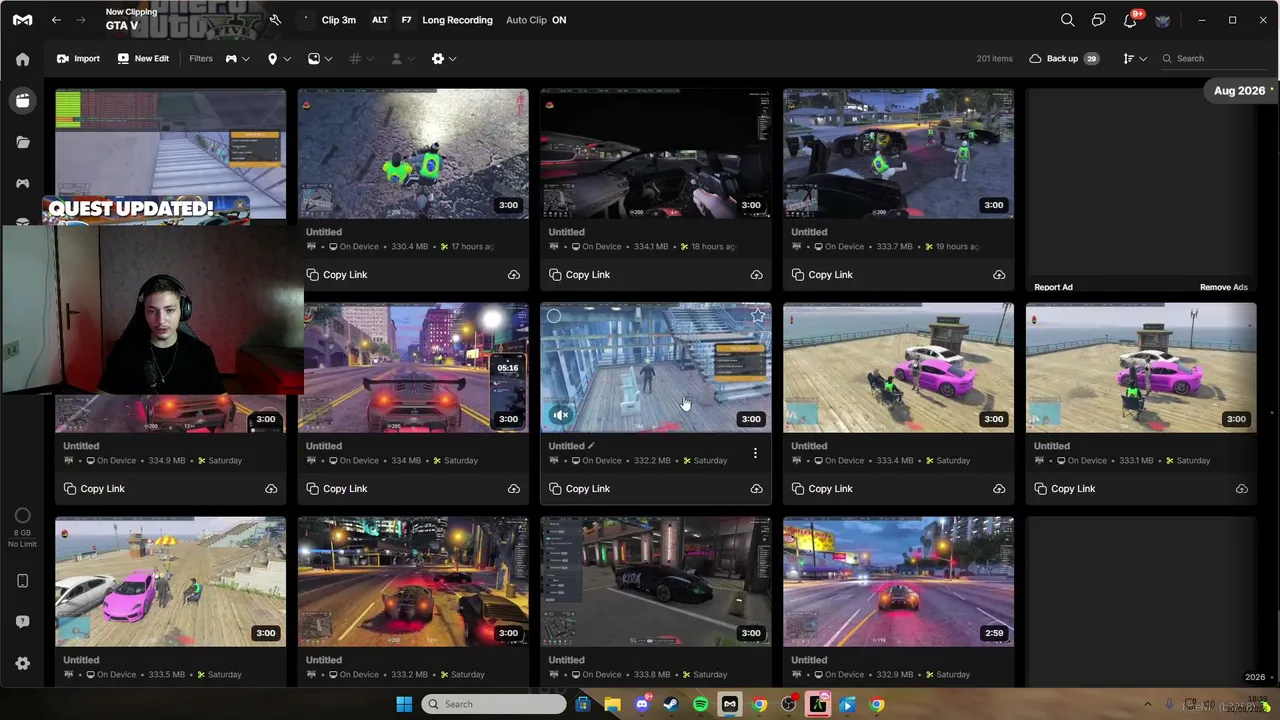Screen dimensions: 1280x720
Task: Select the hovered clip using its circle checkbox
Action: click(554, 317)
